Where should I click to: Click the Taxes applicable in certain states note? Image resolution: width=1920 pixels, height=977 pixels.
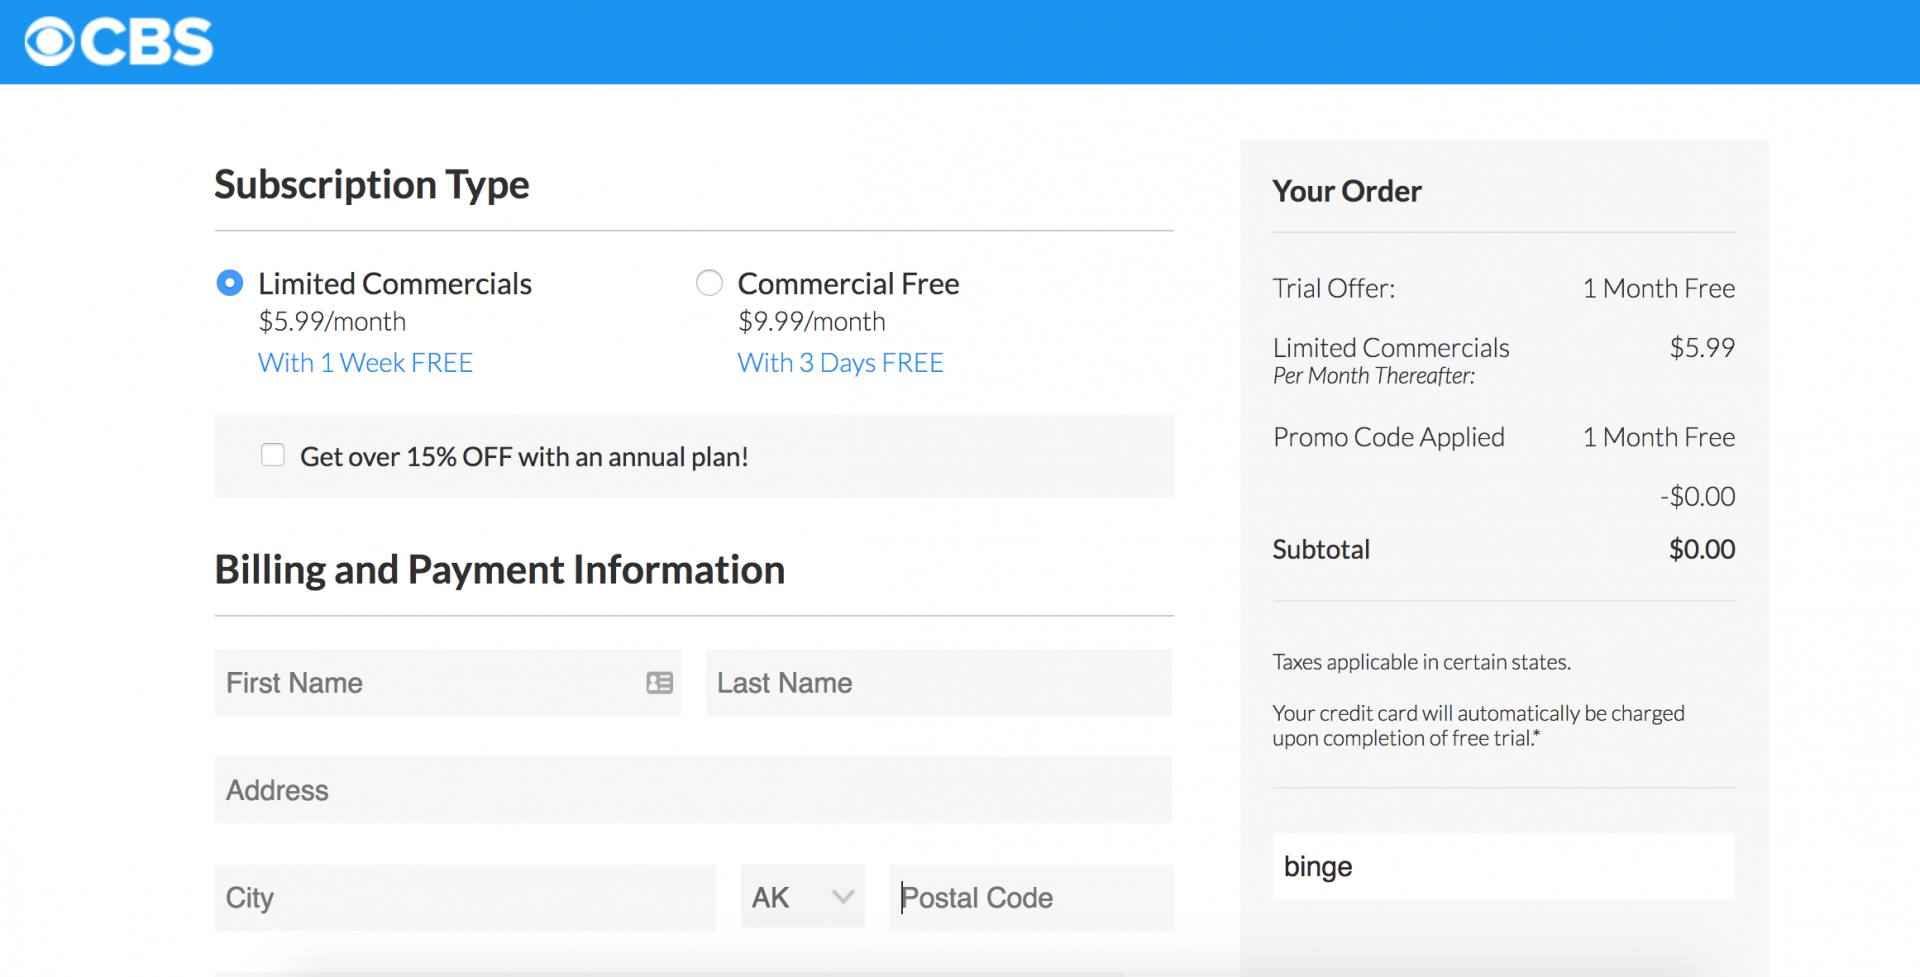1421,662
